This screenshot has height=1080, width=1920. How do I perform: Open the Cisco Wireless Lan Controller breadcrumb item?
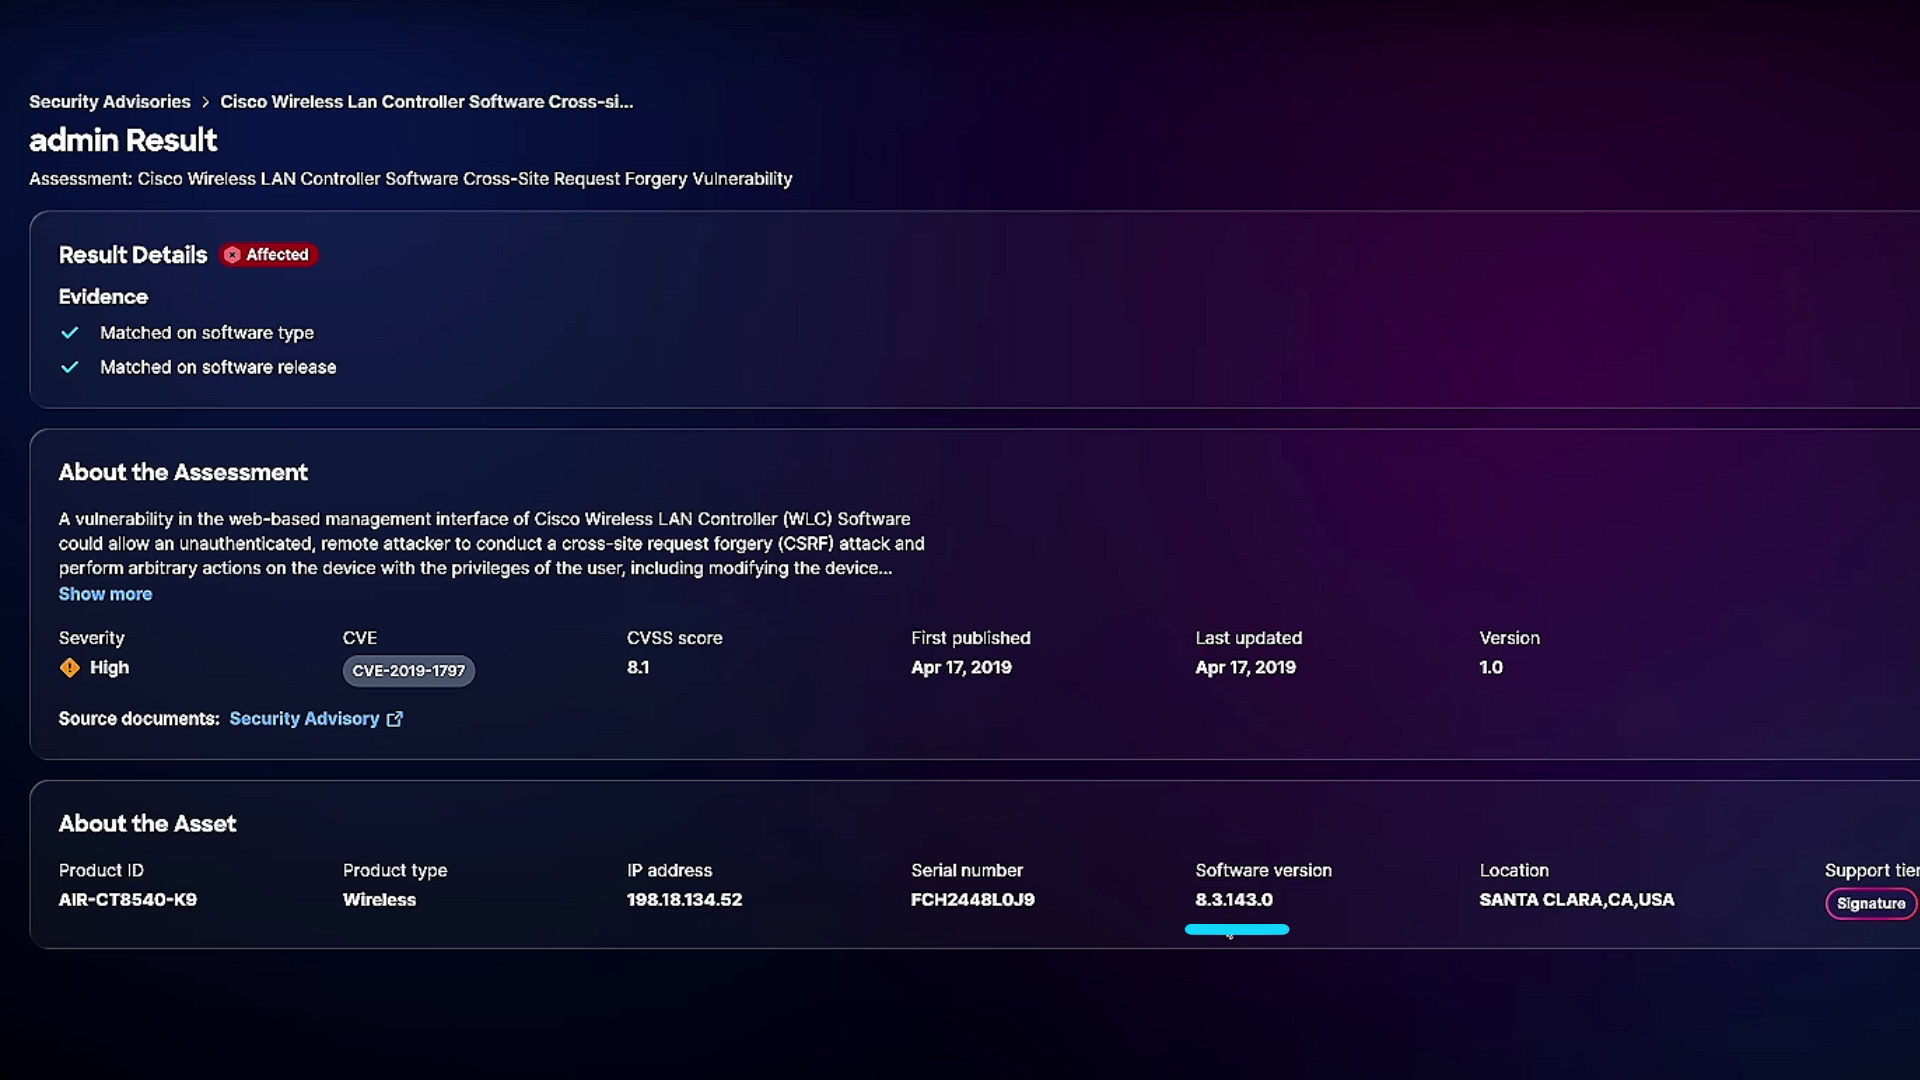pyautogui.click(x=426, y=102)
